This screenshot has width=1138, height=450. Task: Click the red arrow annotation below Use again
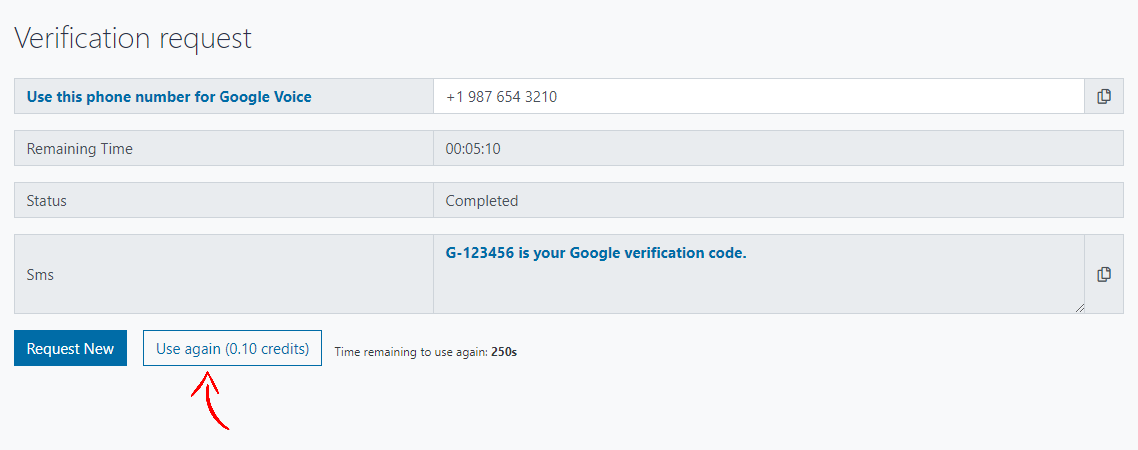(211, 400)
